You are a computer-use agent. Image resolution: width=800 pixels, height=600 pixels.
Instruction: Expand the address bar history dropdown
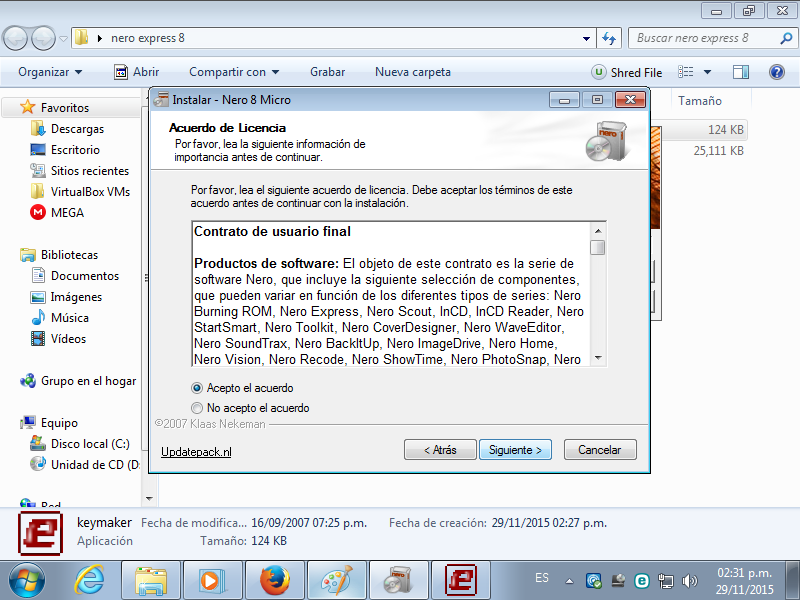(x=586, y=38)
